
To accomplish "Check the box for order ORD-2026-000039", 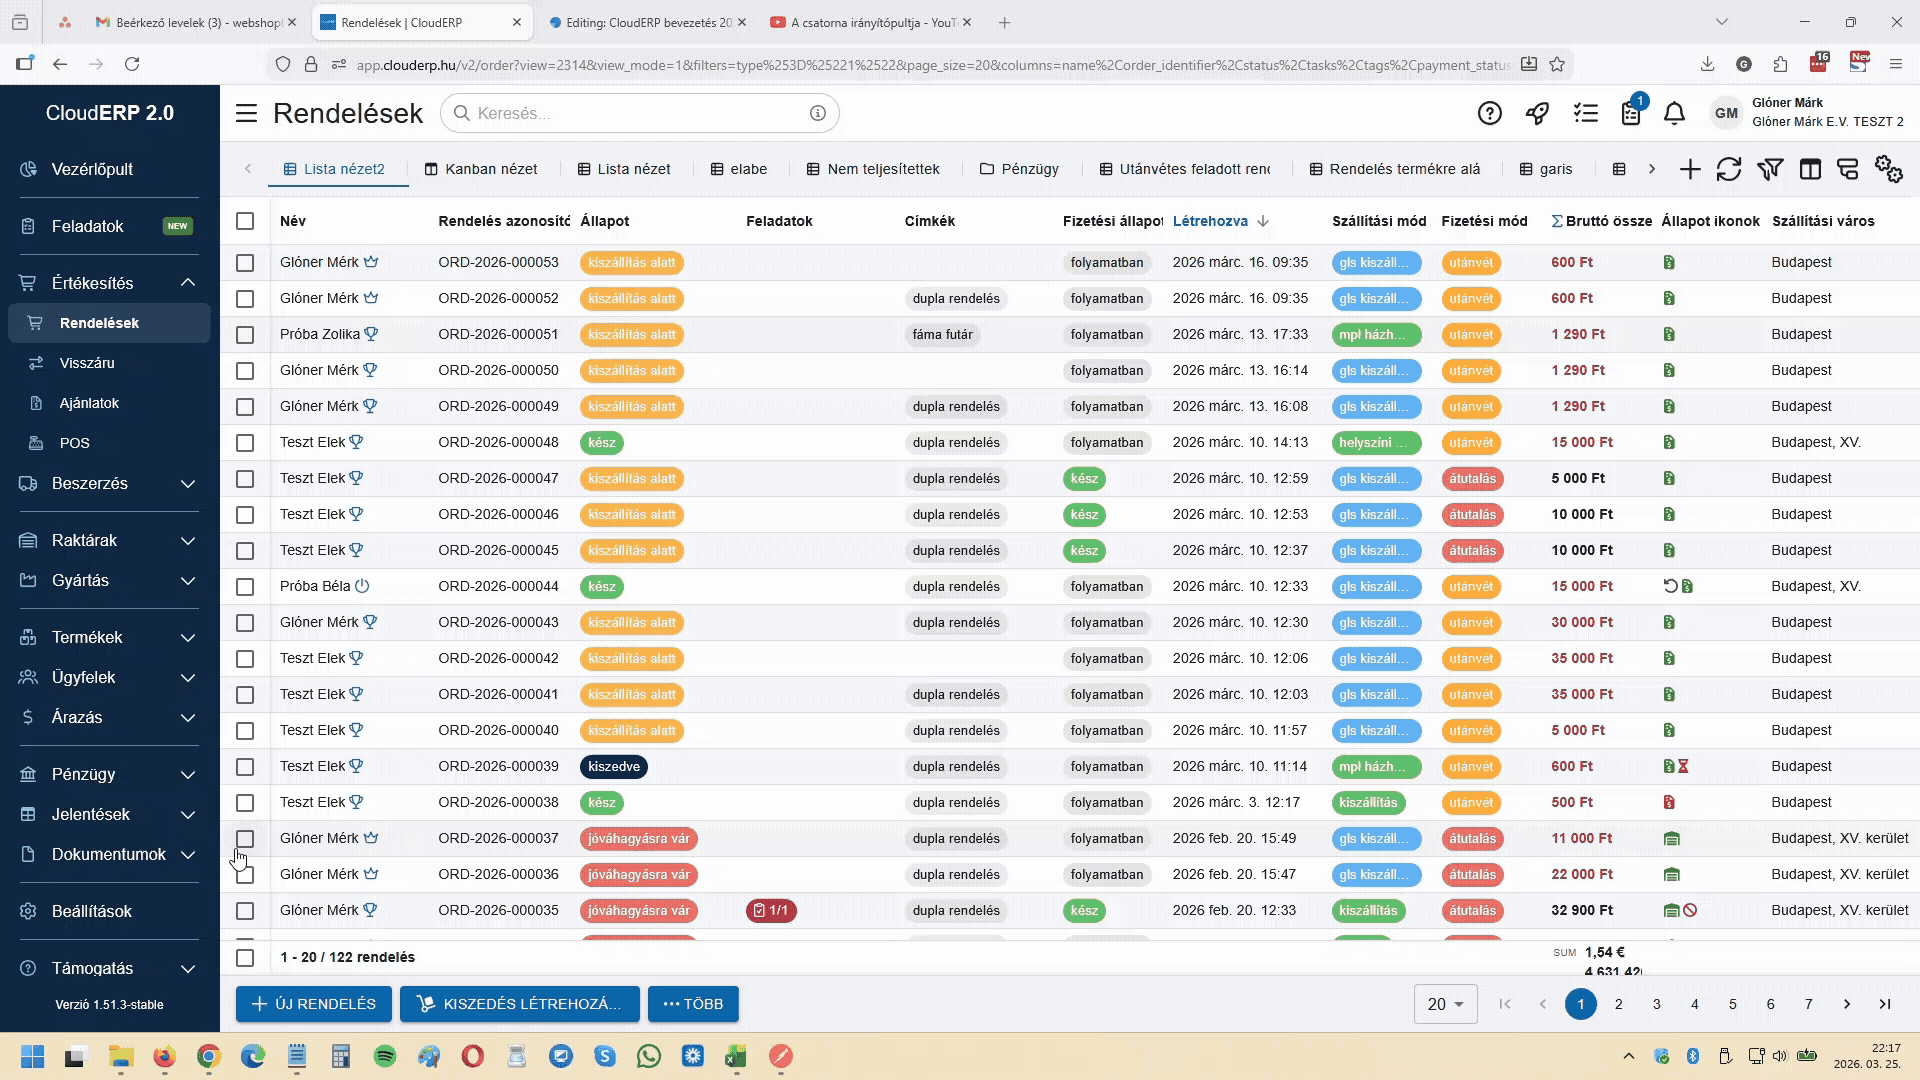I will point(245,766).
